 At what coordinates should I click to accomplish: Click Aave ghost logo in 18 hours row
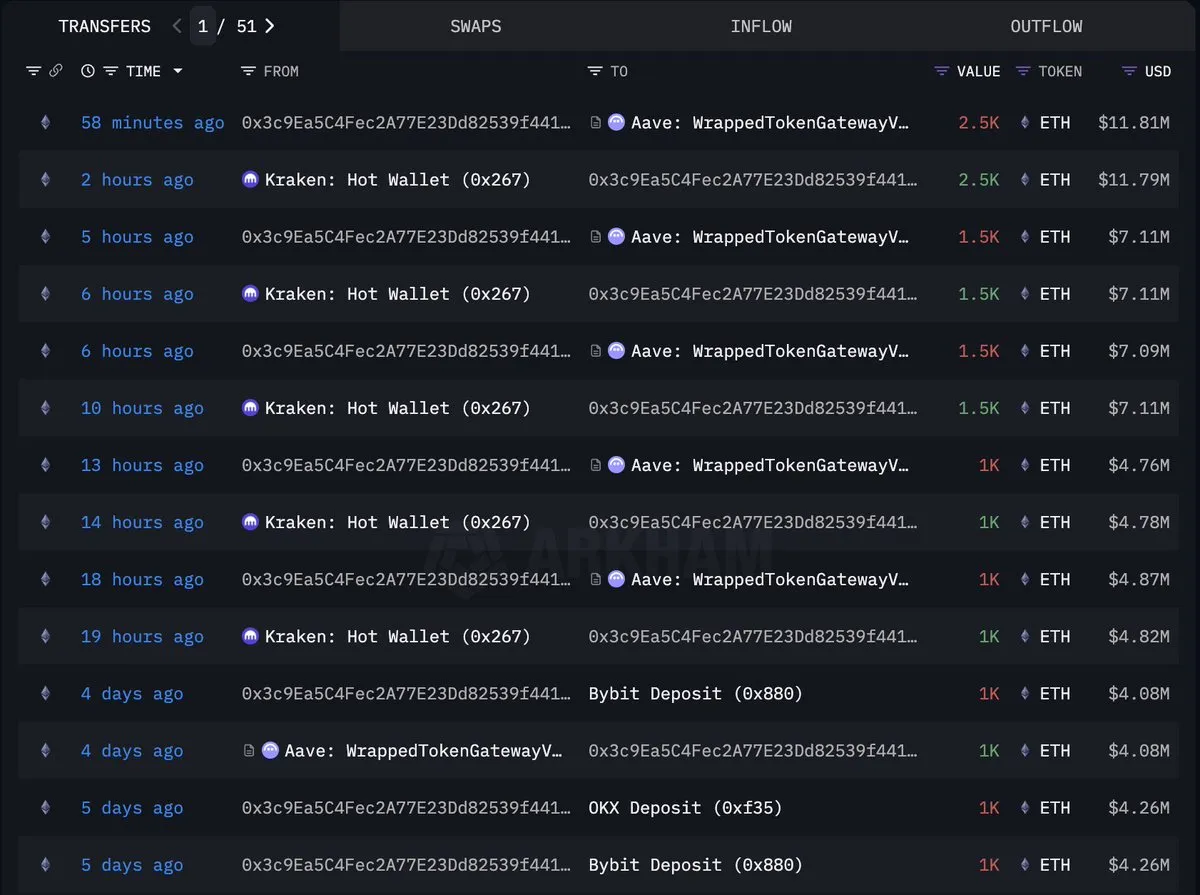tap(616, 579)
